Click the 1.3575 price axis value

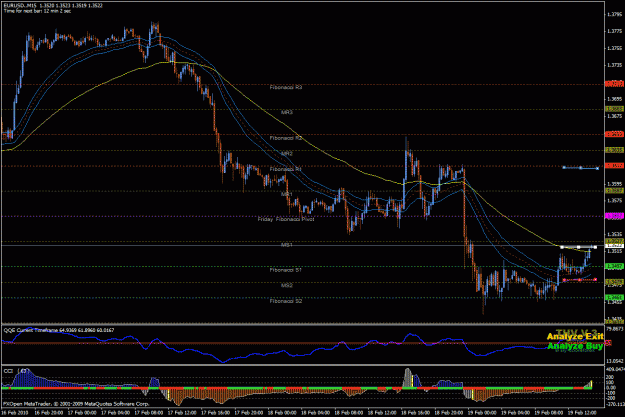coord(614,201)
